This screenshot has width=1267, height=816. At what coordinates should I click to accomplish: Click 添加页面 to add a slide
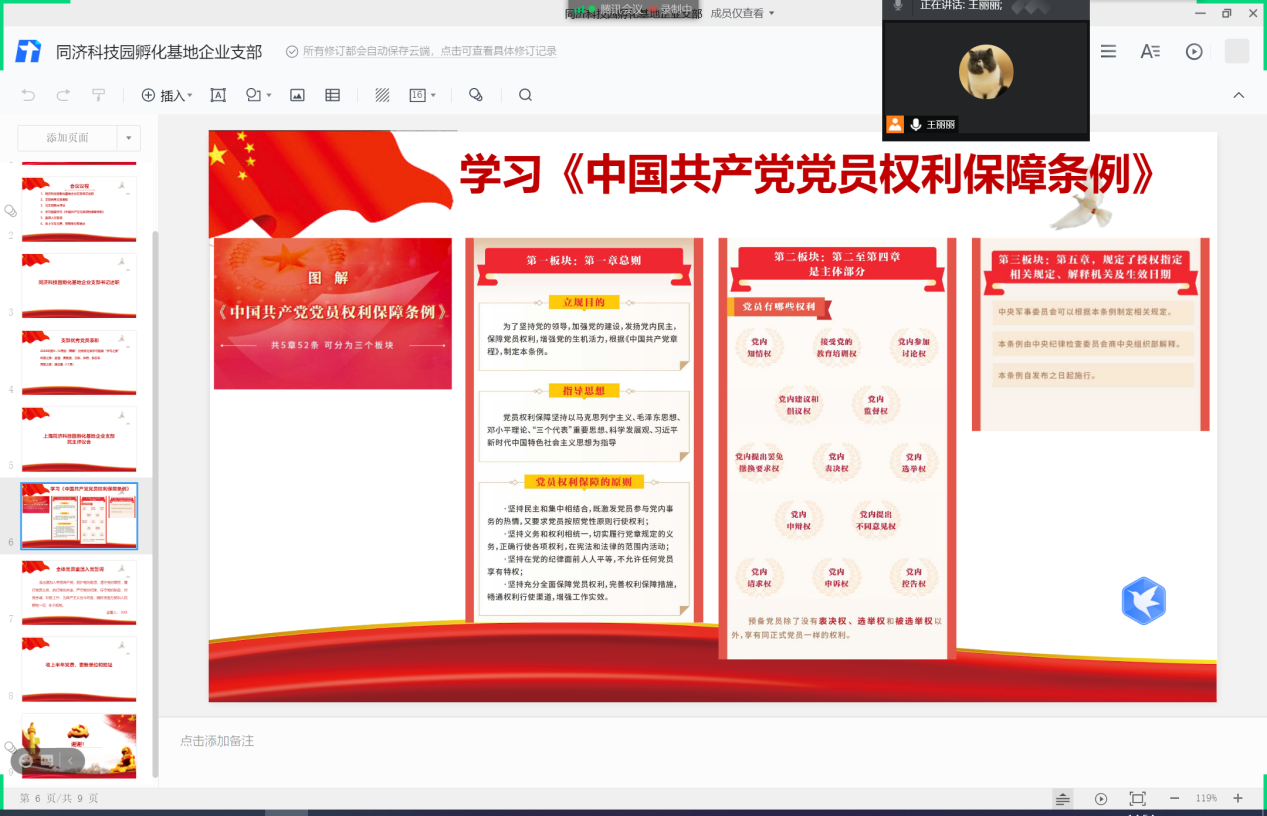67,137
